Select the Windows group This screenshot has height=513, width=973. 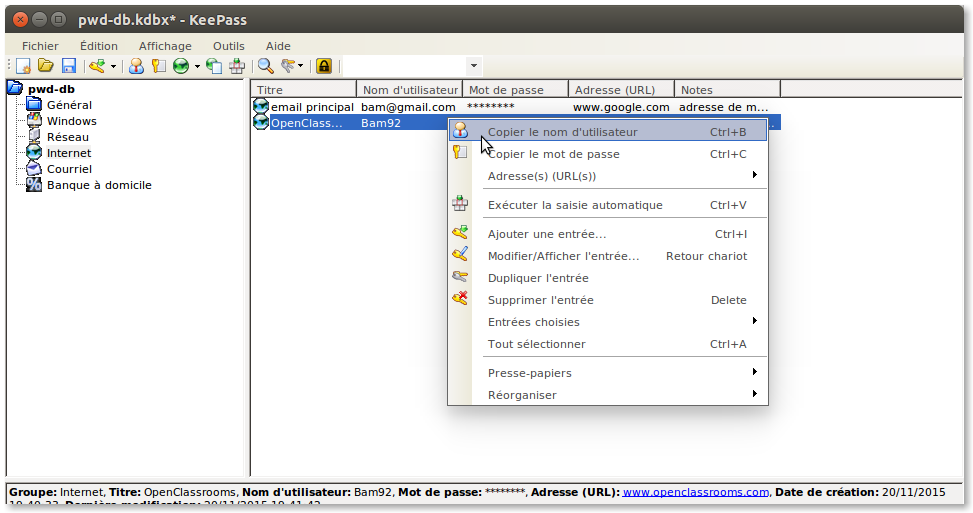71,121
